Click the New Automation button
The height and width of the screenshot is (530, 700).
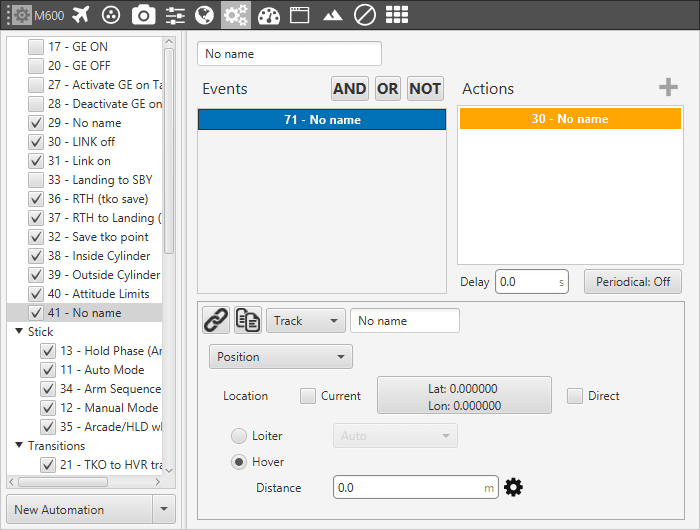[x=80, y=509]
